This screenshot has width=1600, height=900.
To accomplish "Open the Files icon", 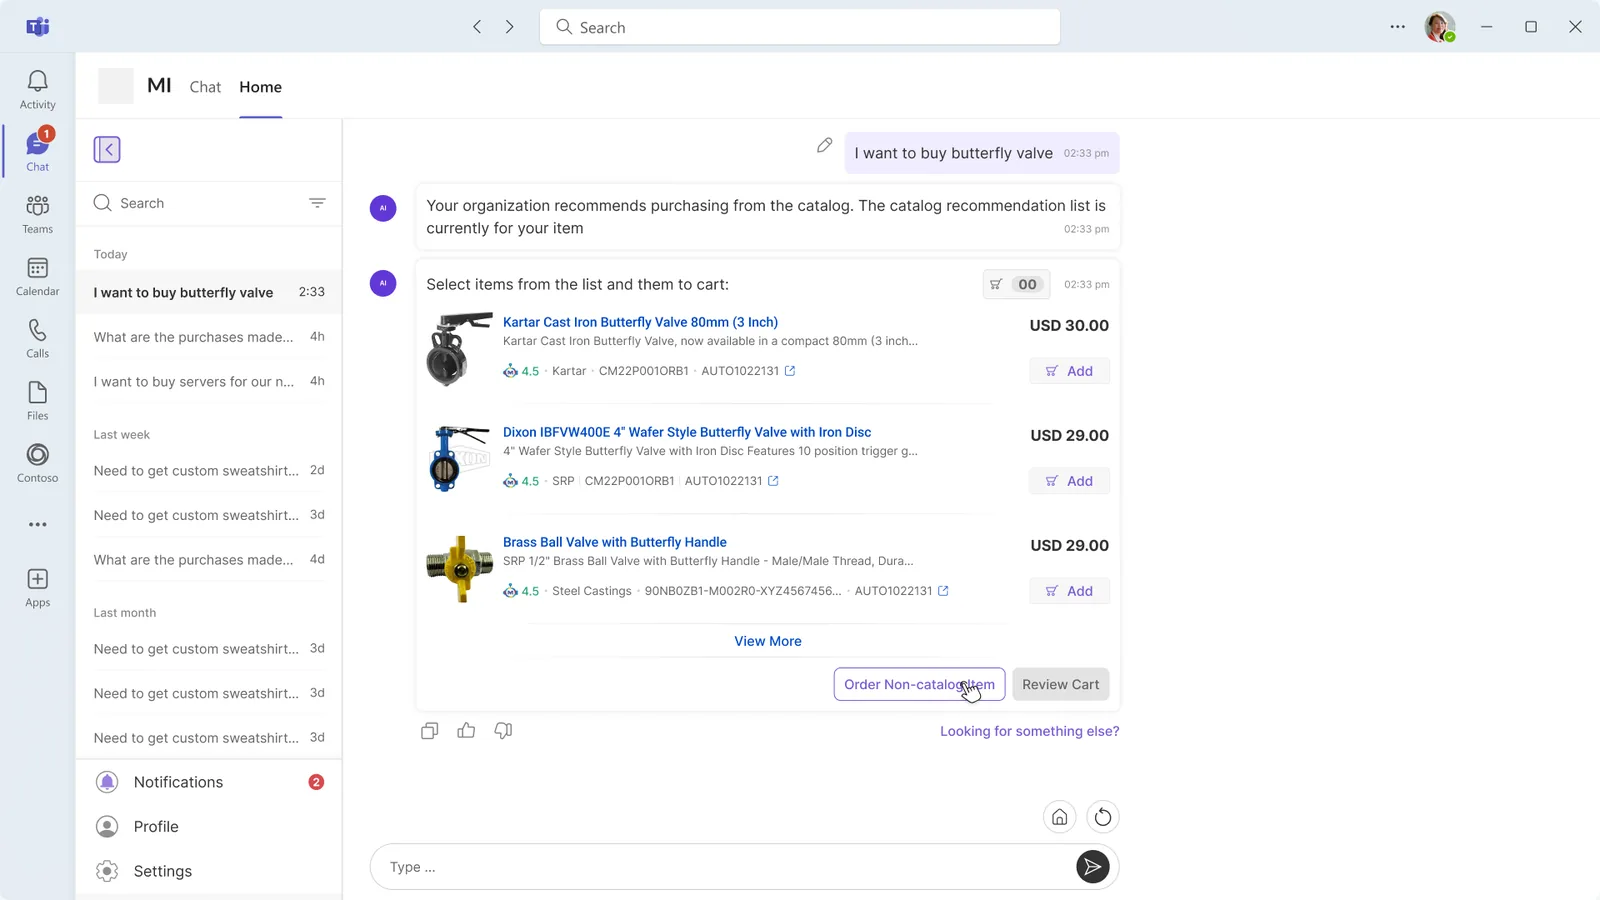I will pyautogui.click(x=37, y=400).
